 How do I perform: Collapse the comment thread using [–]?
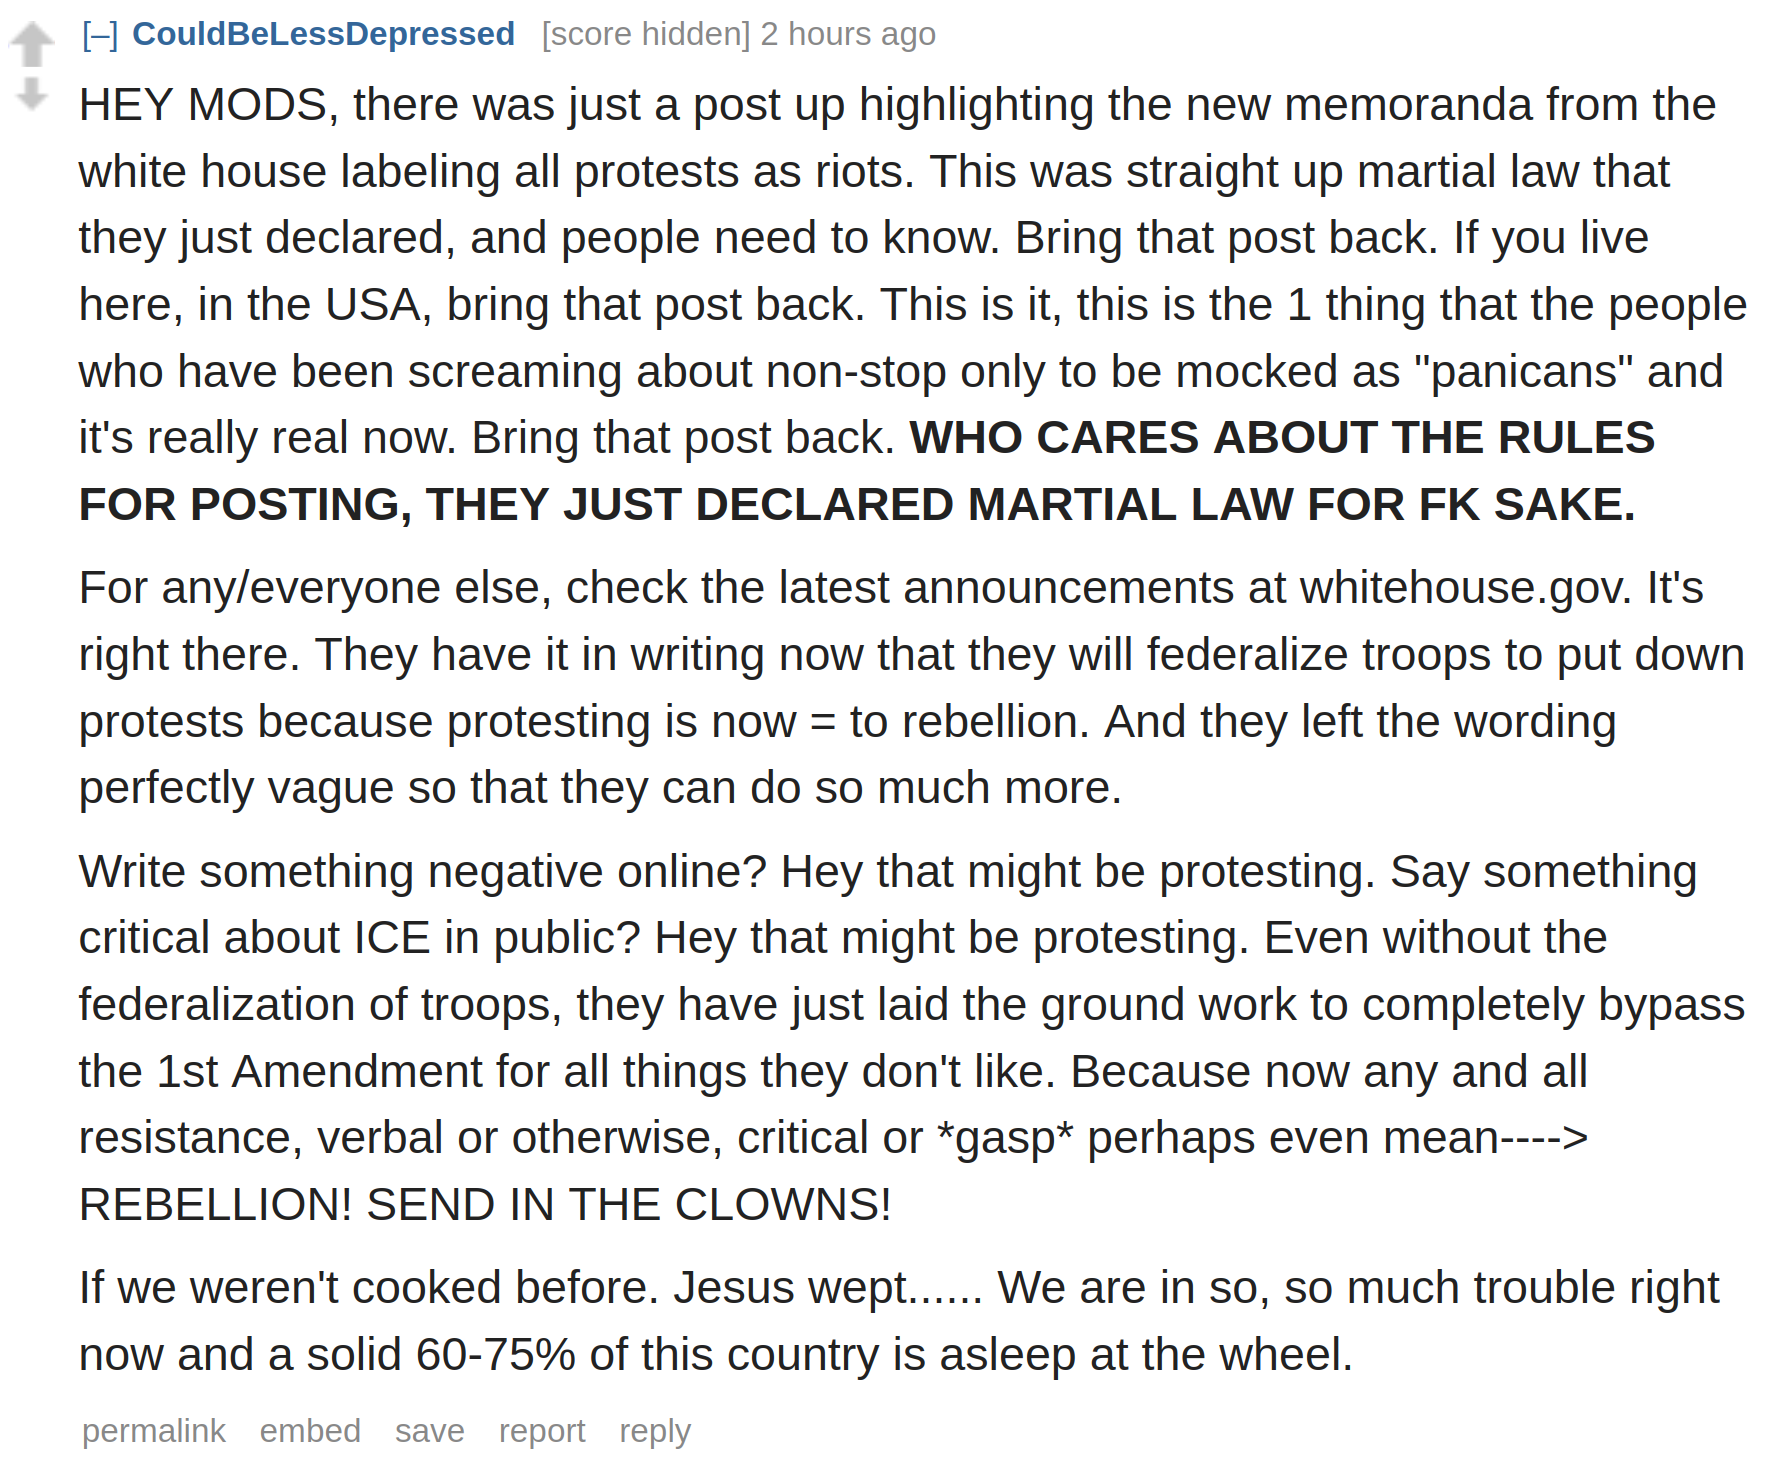click(x=100, y=35)
